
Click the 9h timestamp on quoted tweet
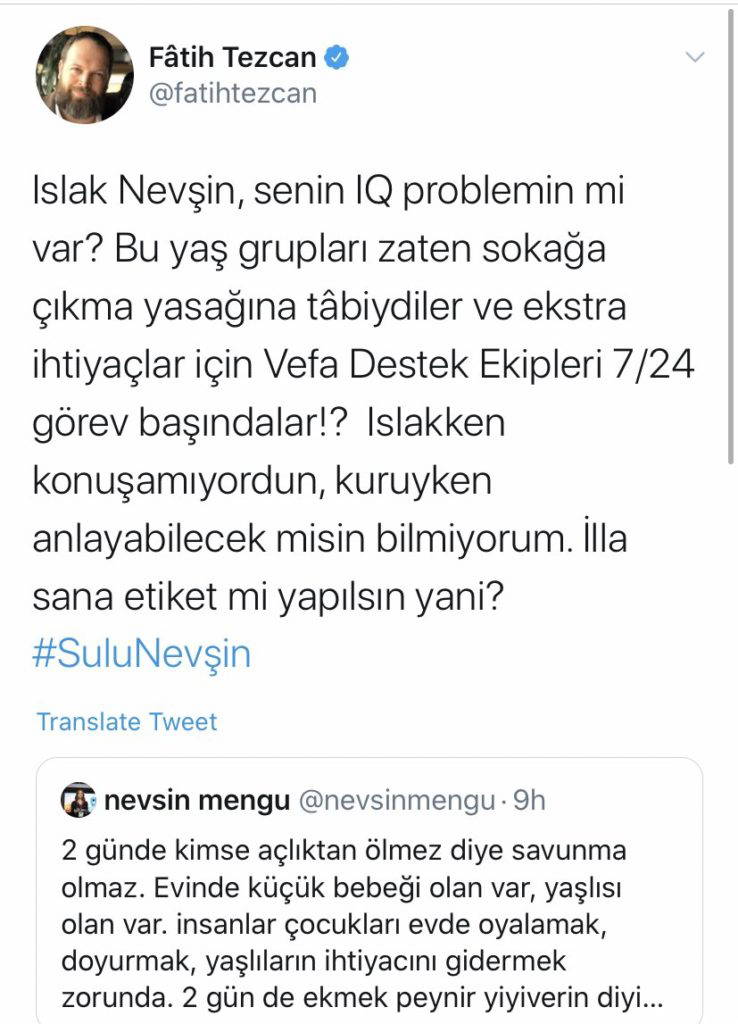527,800
